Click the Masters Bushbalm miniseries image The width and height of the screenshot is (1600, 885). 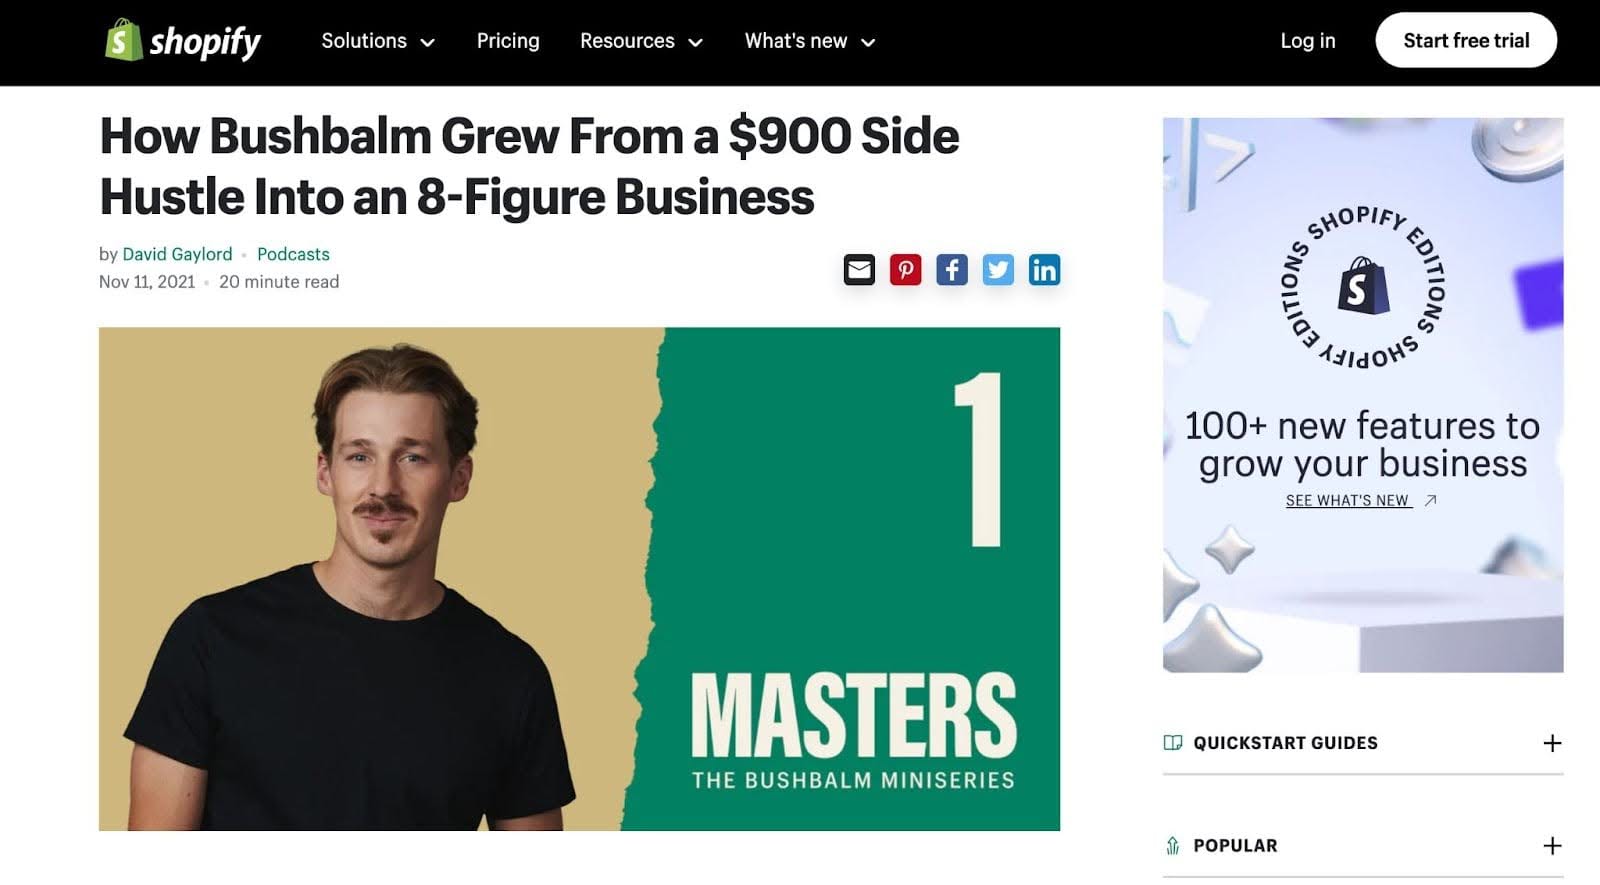(579, 579)
